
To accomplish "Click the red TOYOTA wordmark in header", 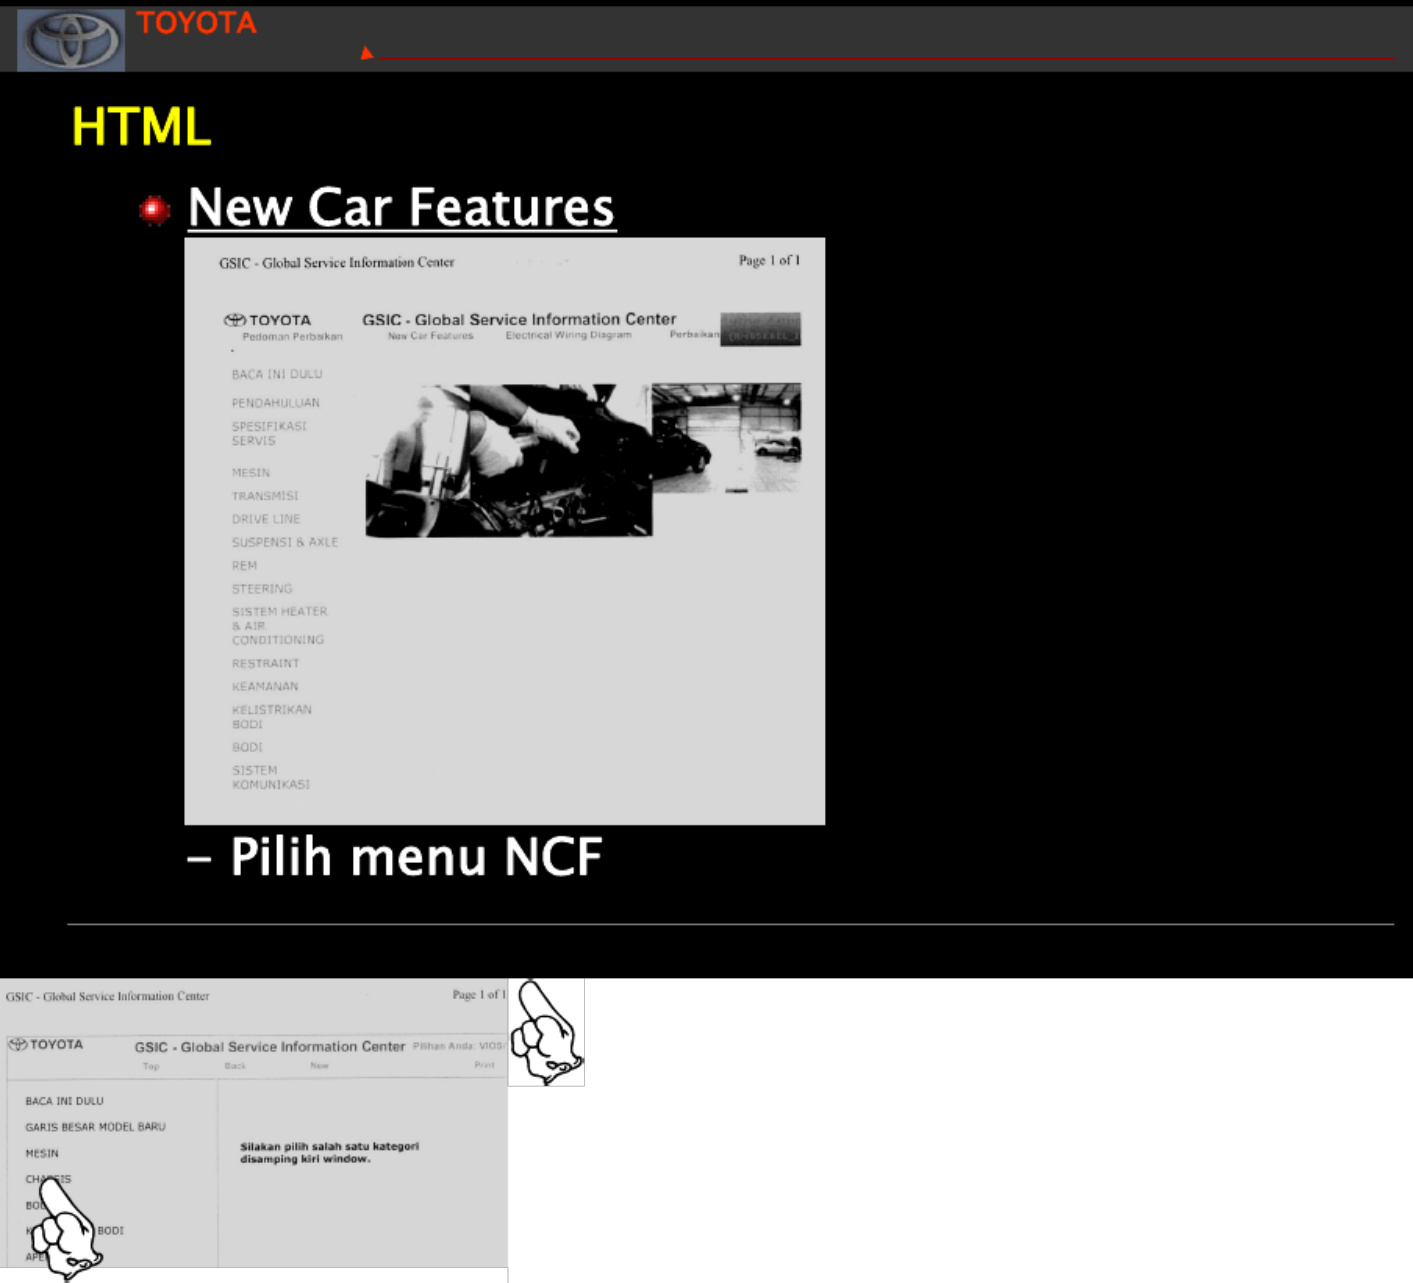I will (x=196, y=23).
